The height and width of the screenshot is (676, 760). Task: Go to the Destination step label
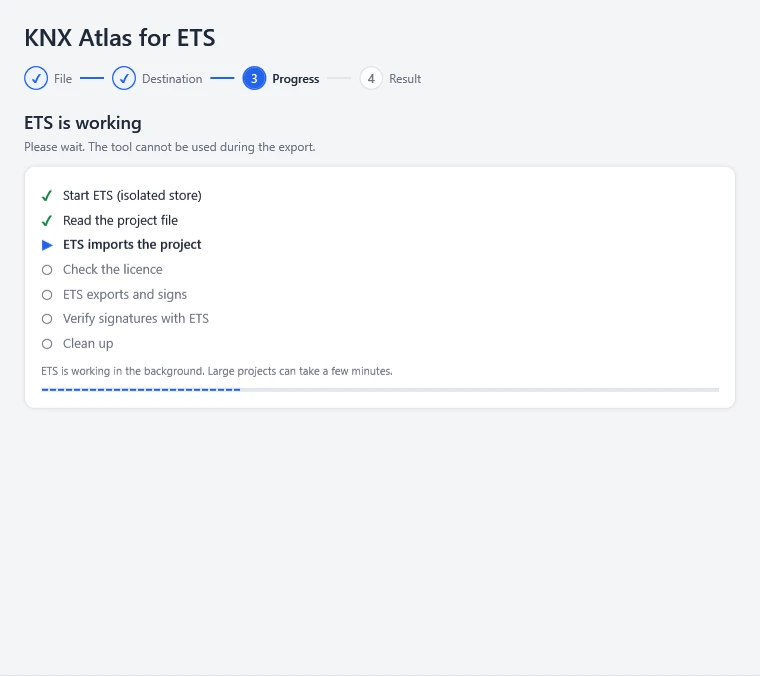[x=172, y=79]
